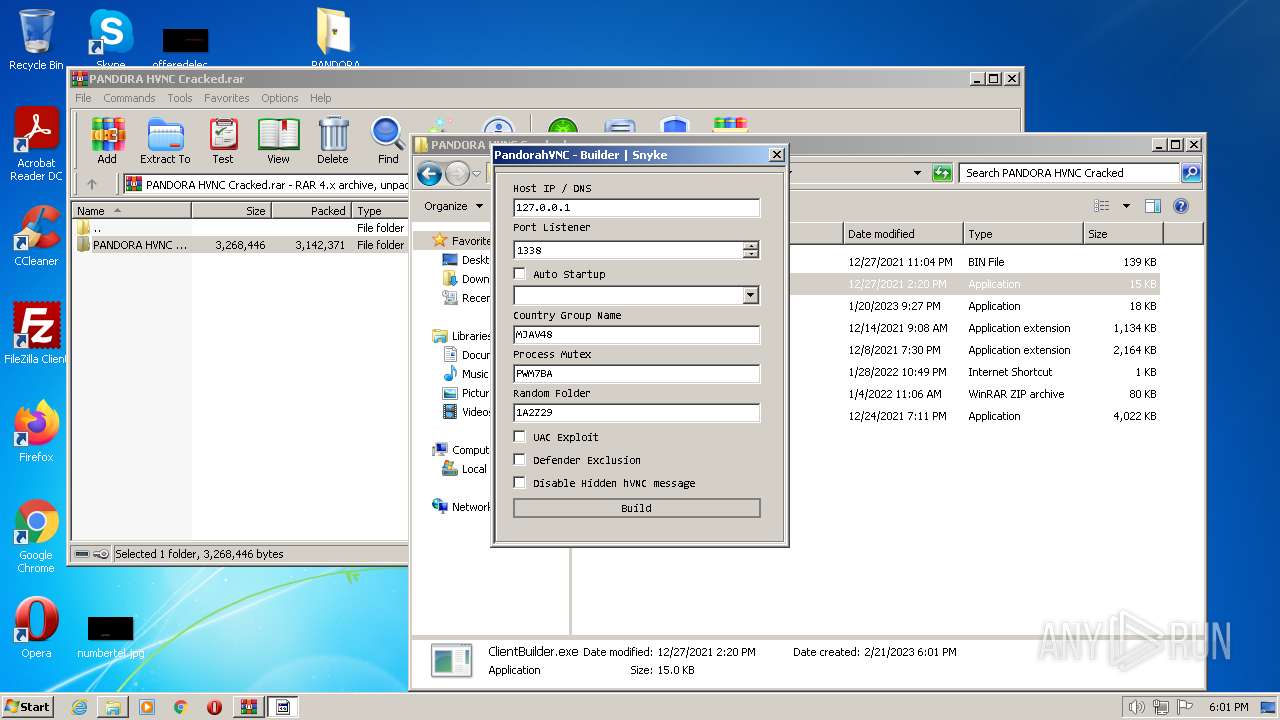This screenshot has height=720, width=1280.
Task: Tick the Defender Exclusion checkbox
Action: [519, 460]
